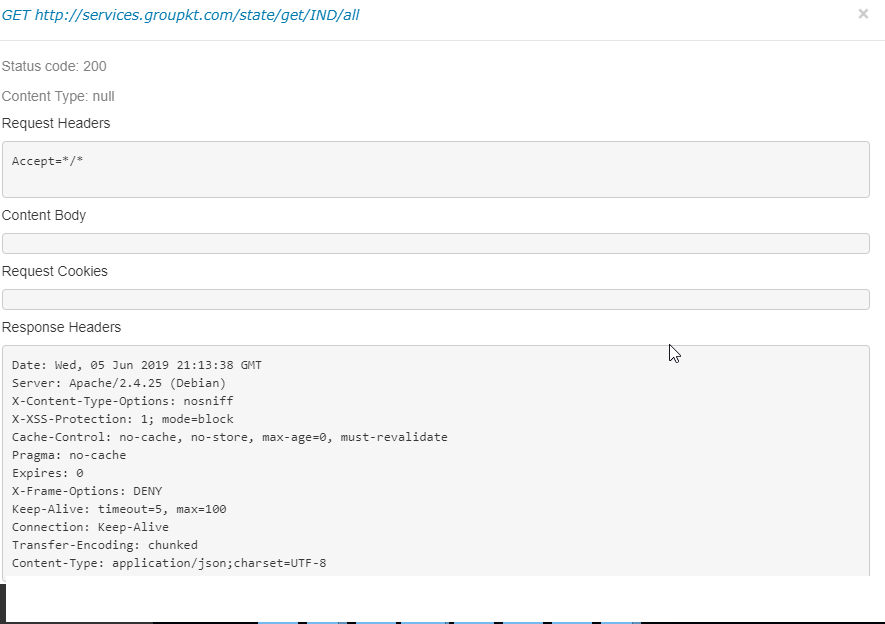Click the Content-Type: application/json header line
The width and height of the screenshot is (885, 624).
(169, 563)
